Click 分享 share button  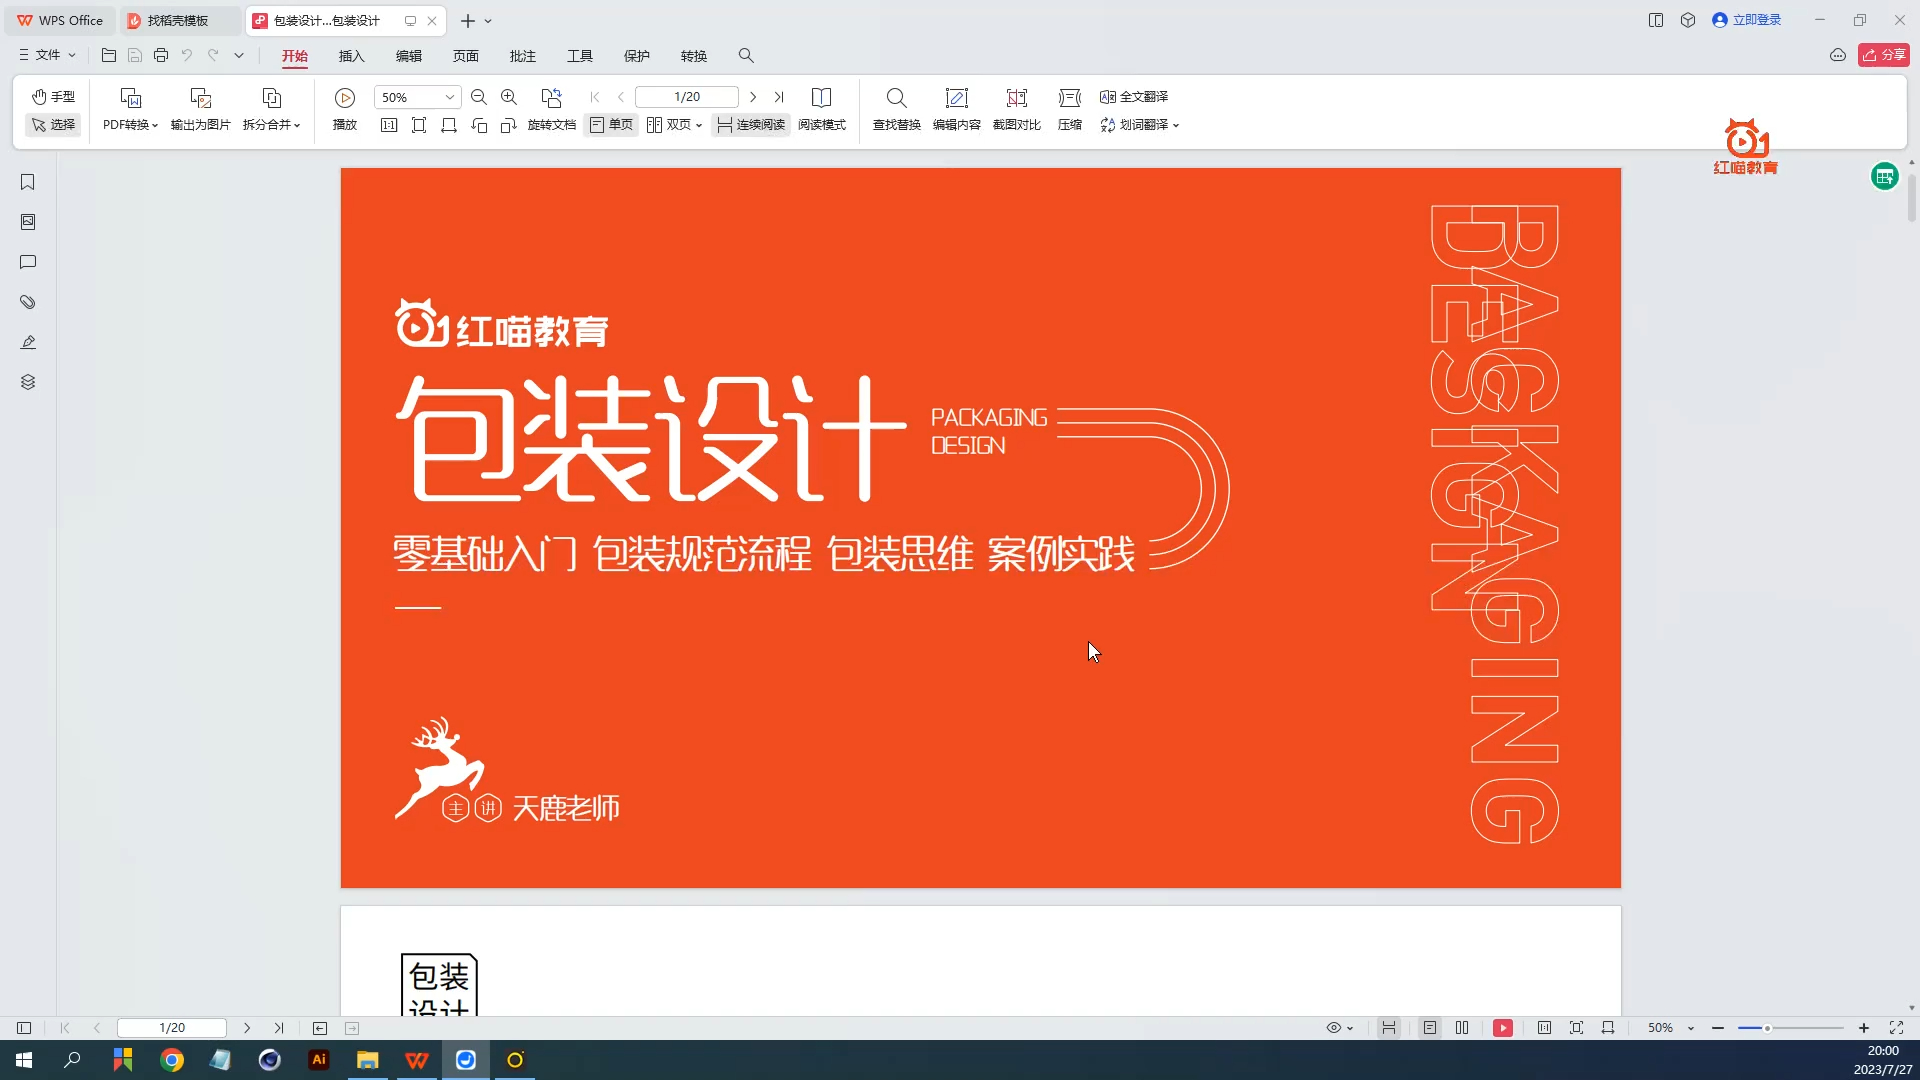click(x=1884, y=55)
